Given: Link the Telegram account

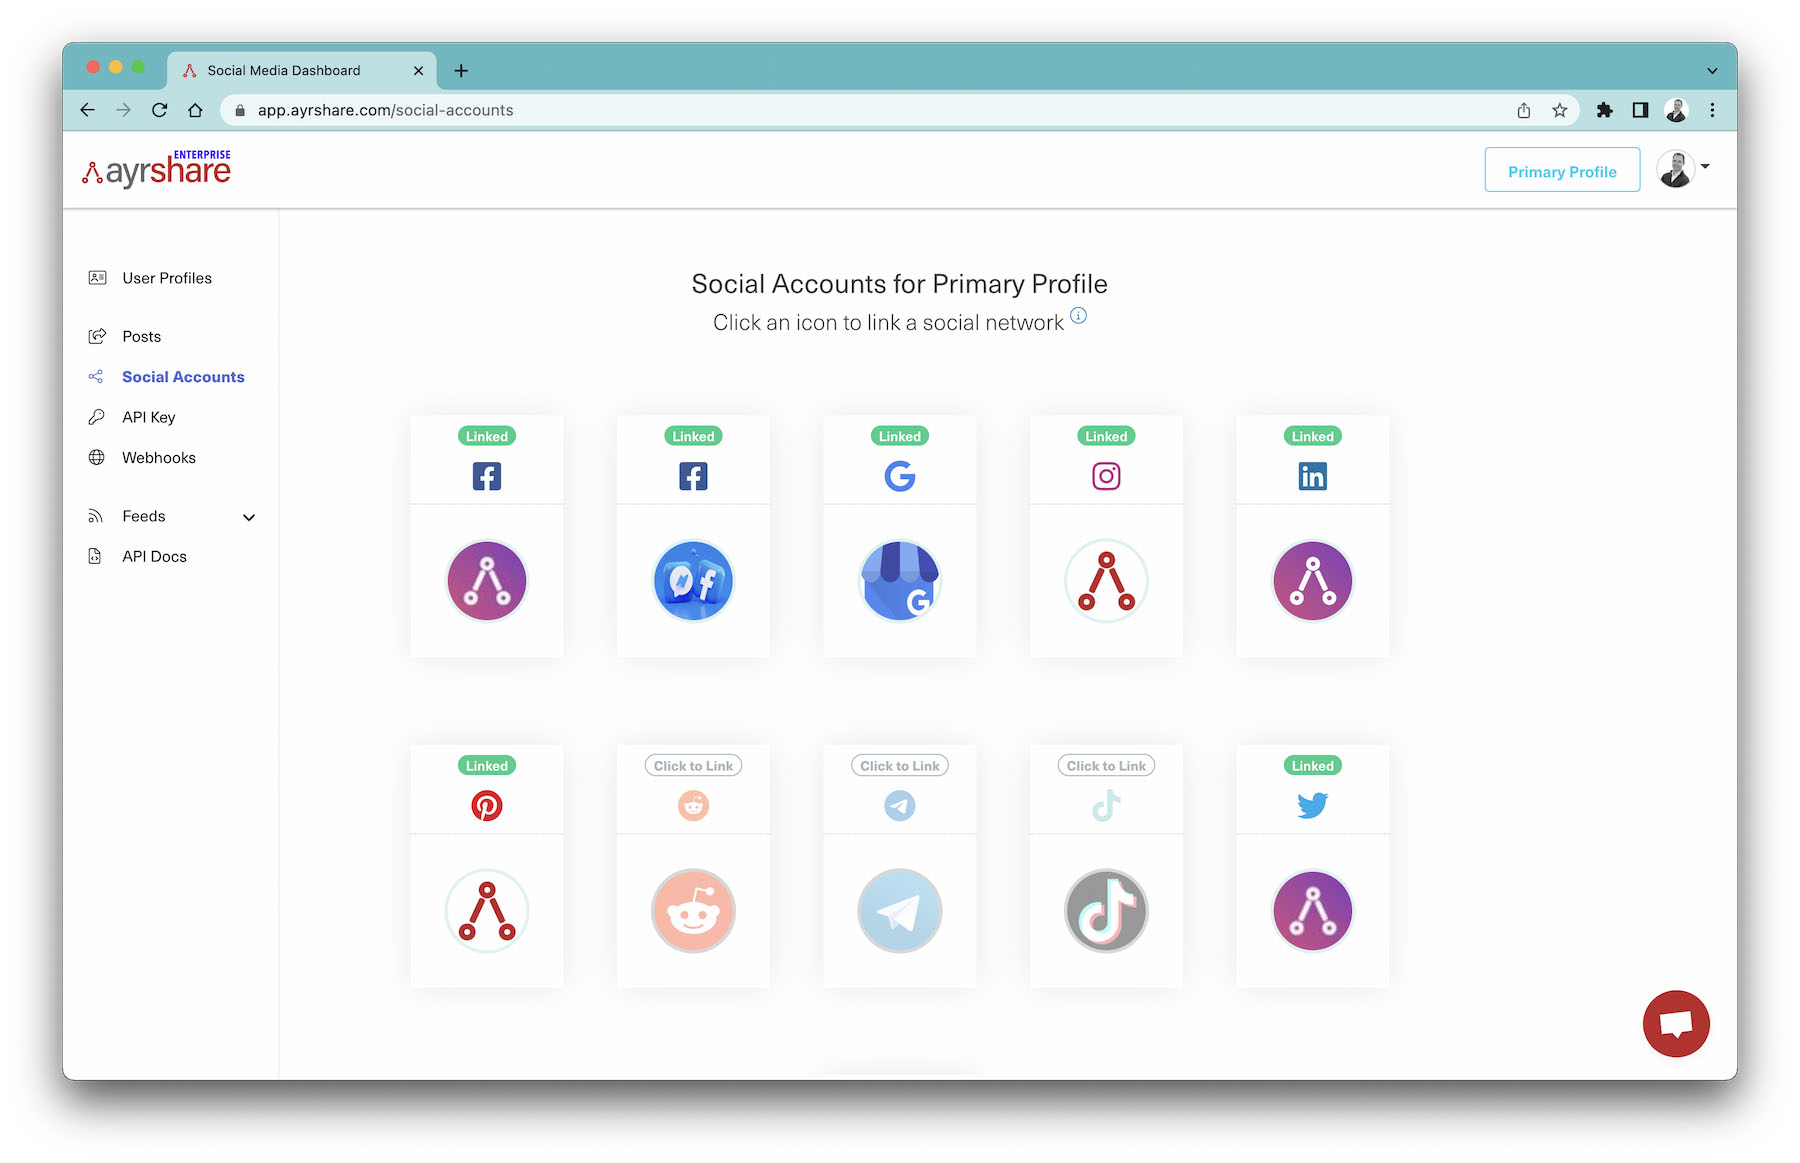Looking at the screenshot, I should 899,911.
